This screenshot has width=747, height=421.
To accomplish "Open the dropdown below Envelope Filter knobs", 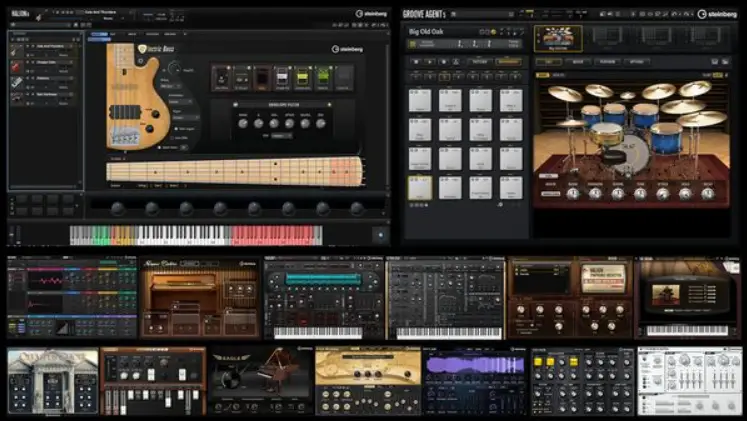I will (281, 136).
